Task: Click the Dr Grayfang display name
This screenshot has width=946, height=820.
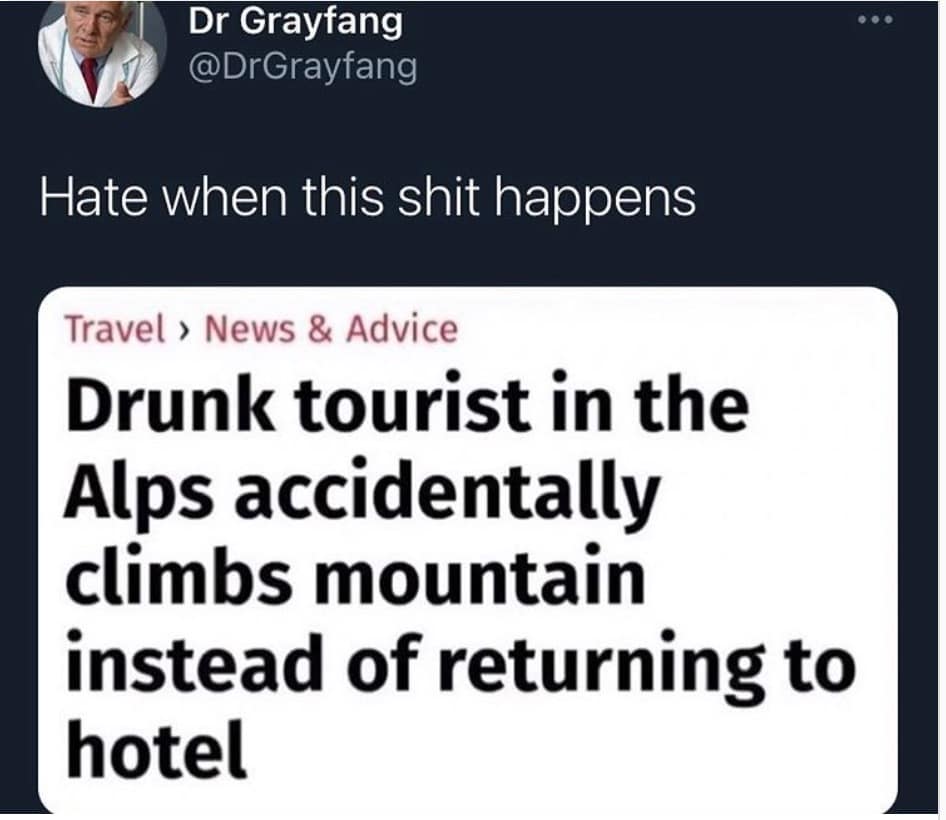Action: click(x=295, y=22)
